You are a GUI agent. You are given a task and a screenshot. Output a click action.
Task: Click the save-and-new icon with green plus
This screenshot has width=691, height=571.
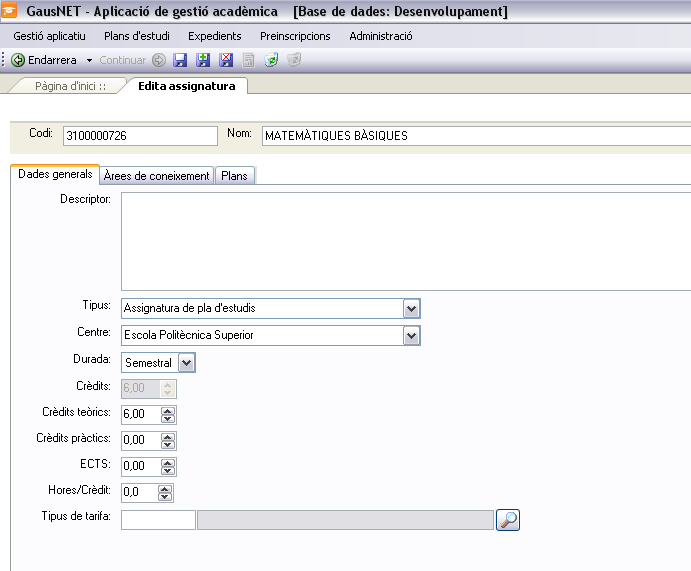(x=204, y=60)
